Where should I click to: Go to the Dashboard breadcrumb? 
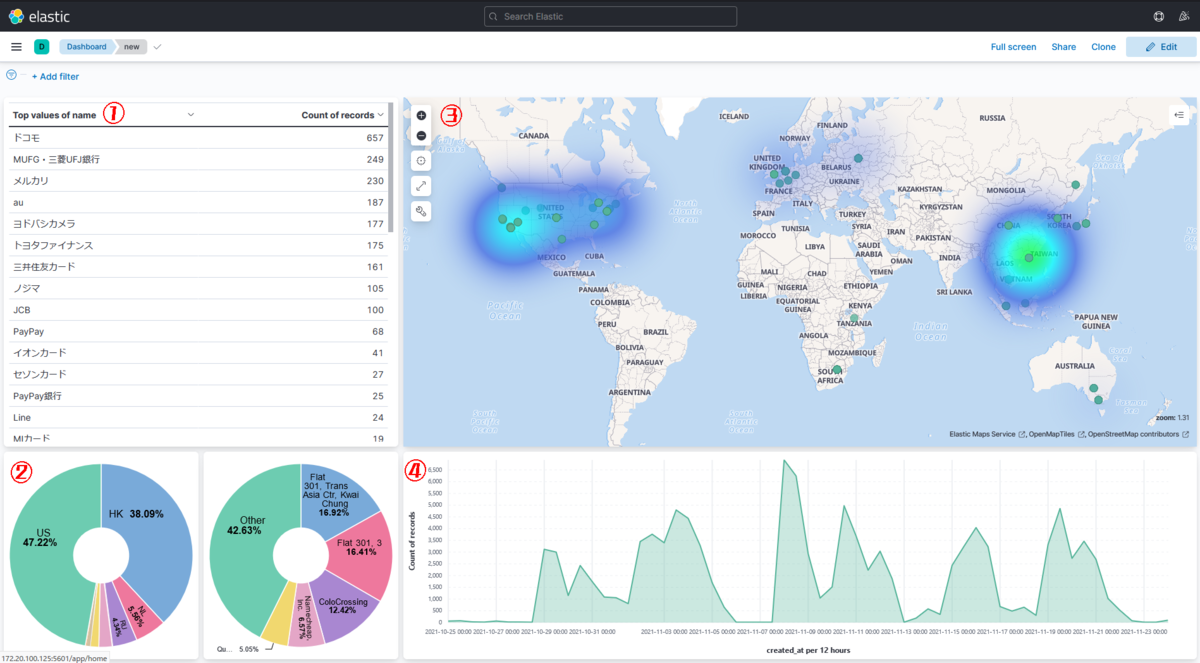coord(87,47)
